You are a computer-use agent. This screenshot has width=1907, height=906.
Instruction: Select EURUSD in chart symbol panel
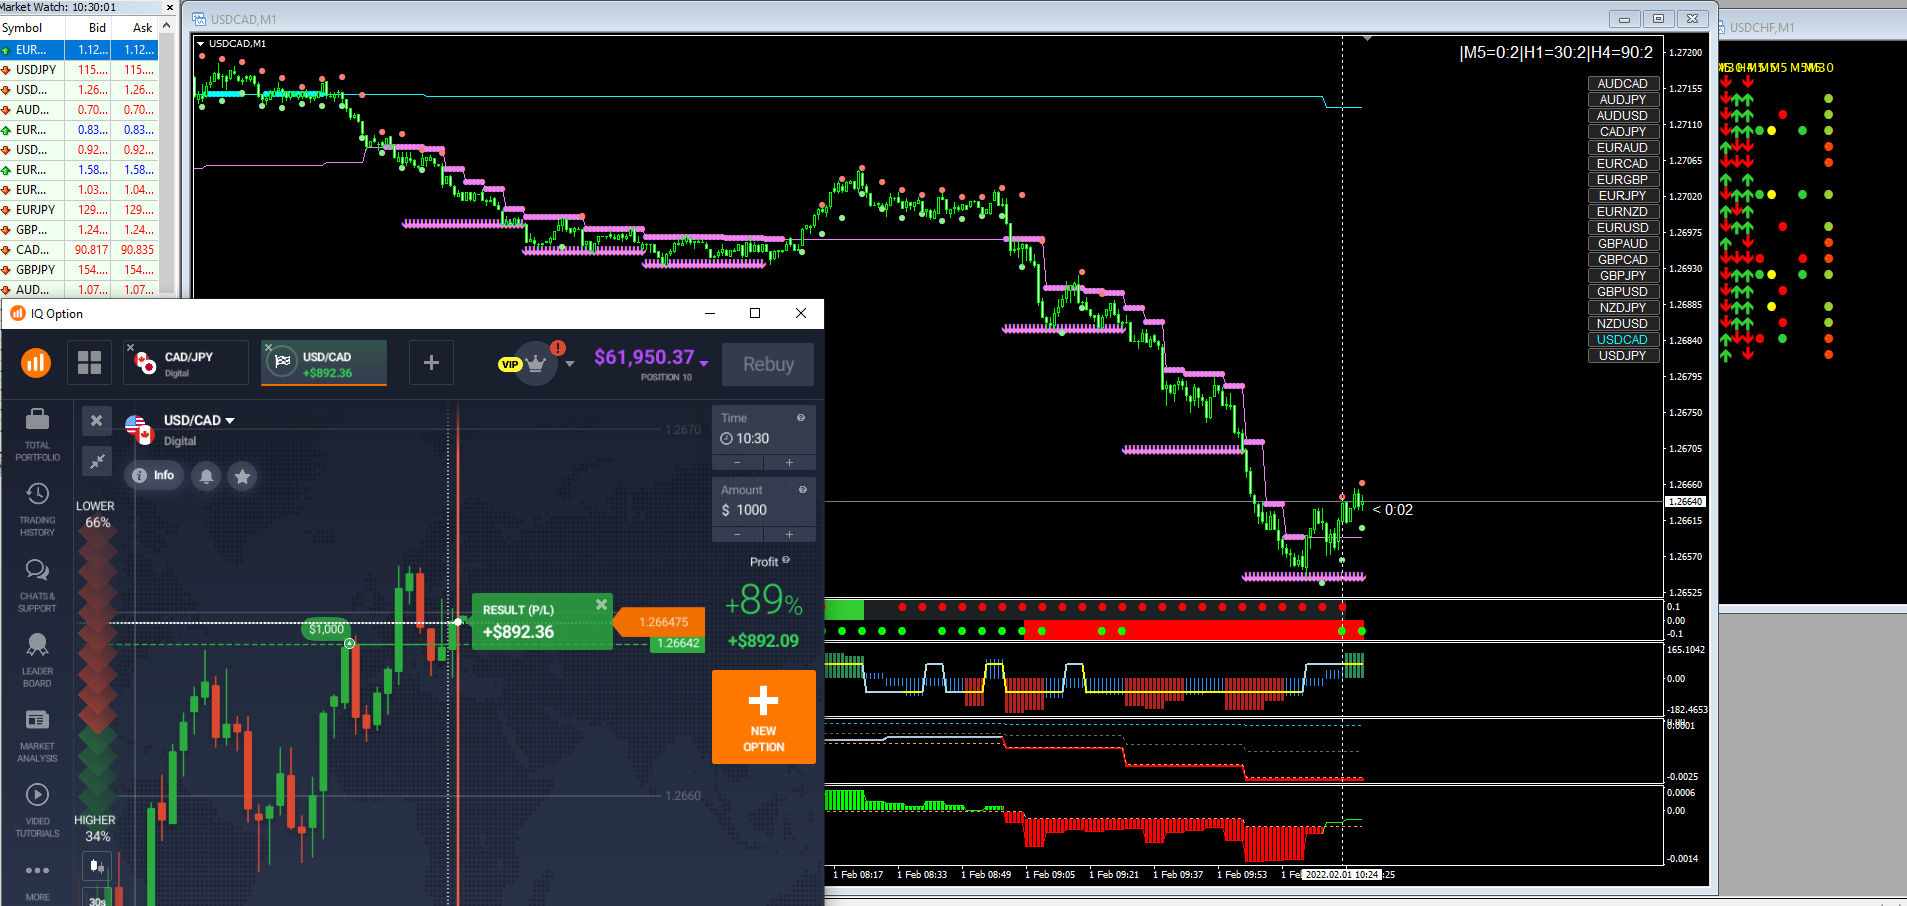point(1623,228)
